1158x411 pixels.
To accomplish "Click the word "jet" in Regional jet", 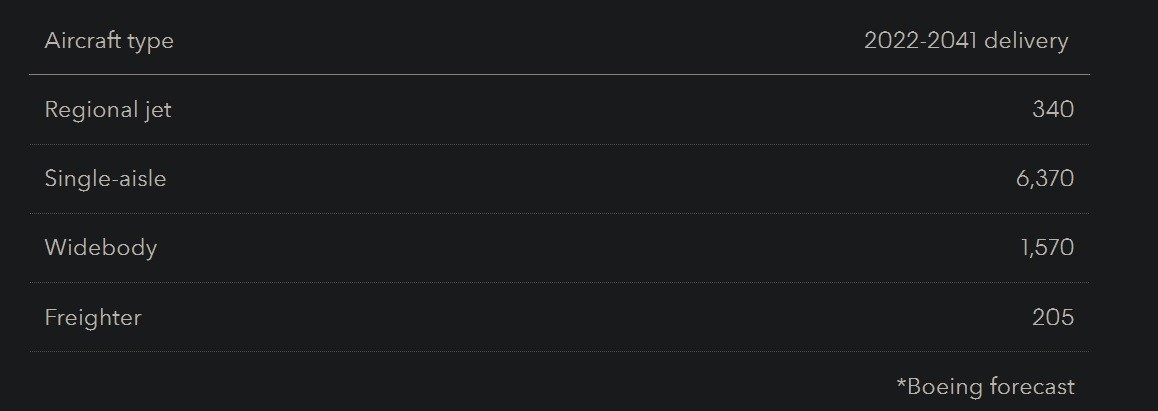I will [x=155, y=110].
